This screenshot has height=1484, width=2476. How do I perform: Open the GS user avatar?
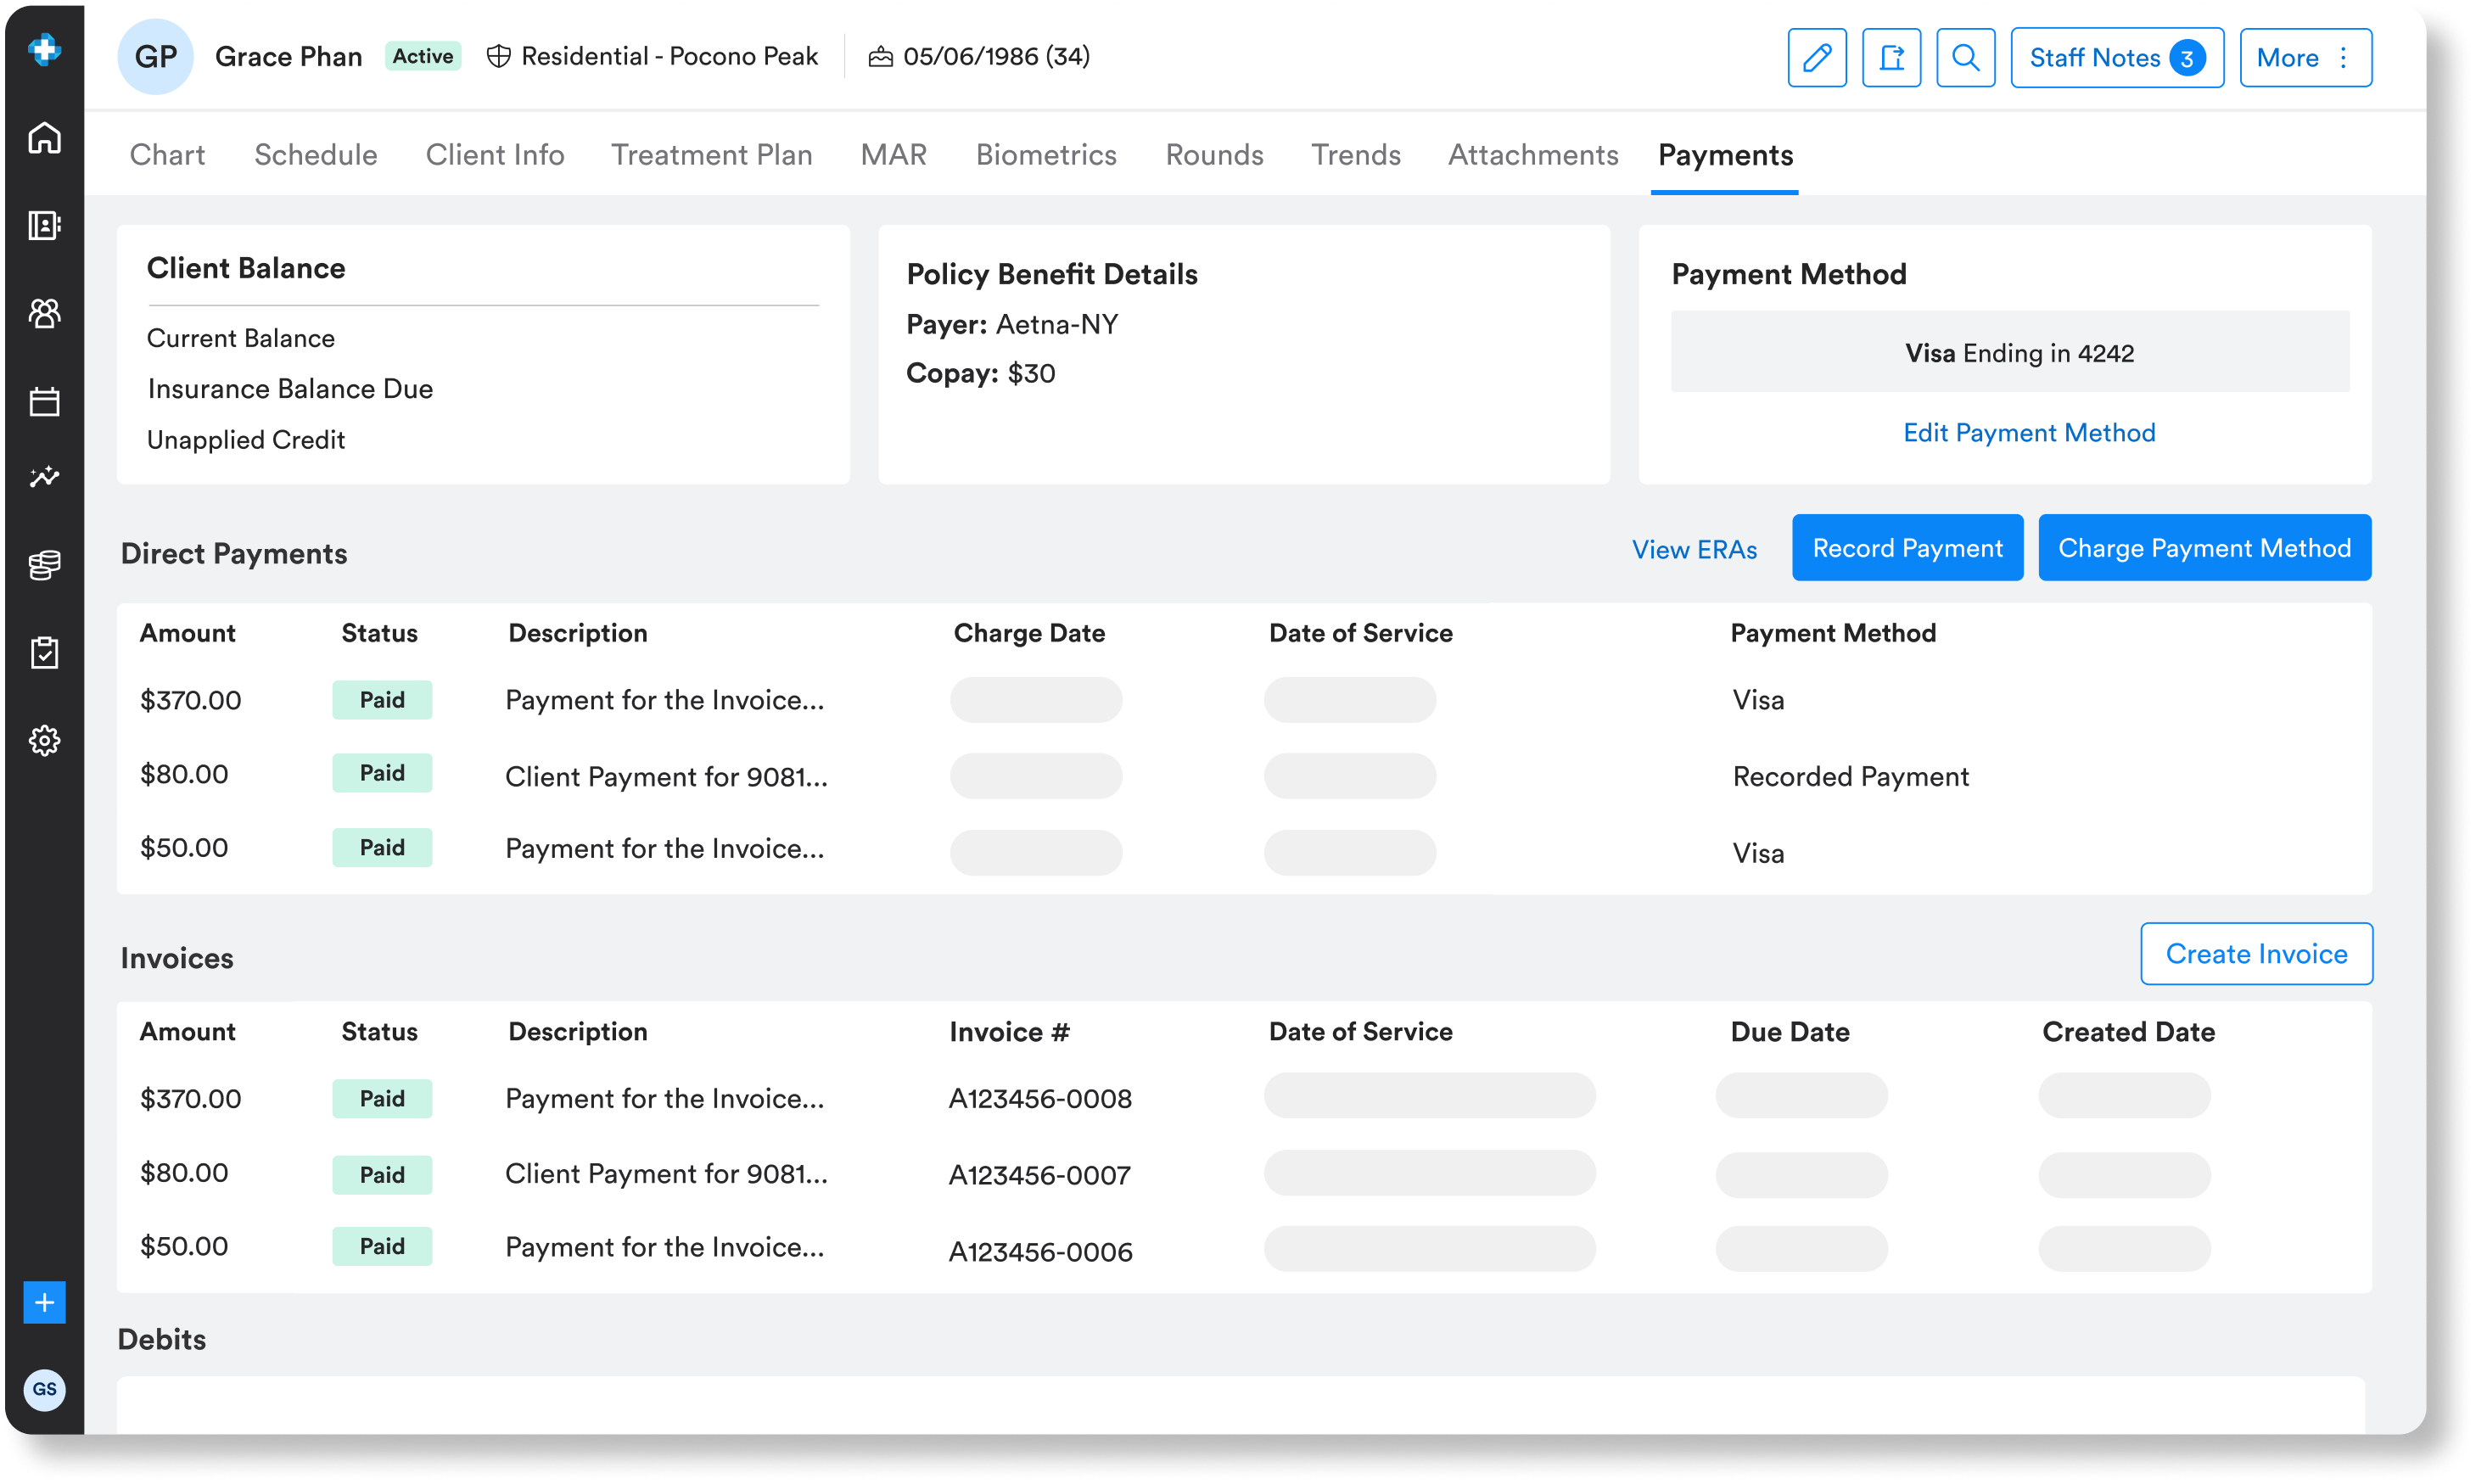[x=44, y=1389]
